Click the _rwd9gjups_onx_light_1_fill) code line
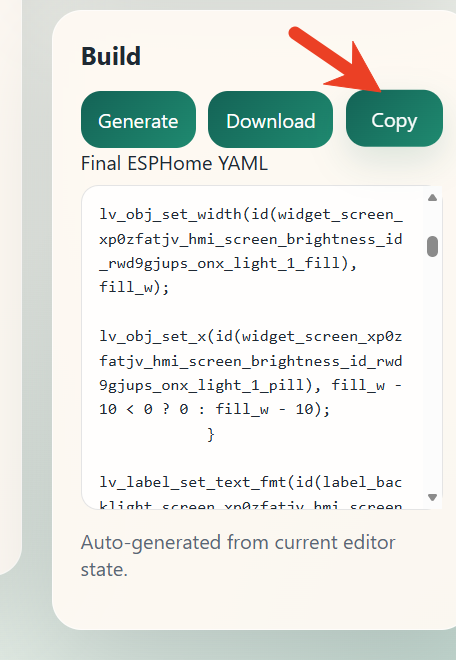Screen dimensions: 456x660 228,263
